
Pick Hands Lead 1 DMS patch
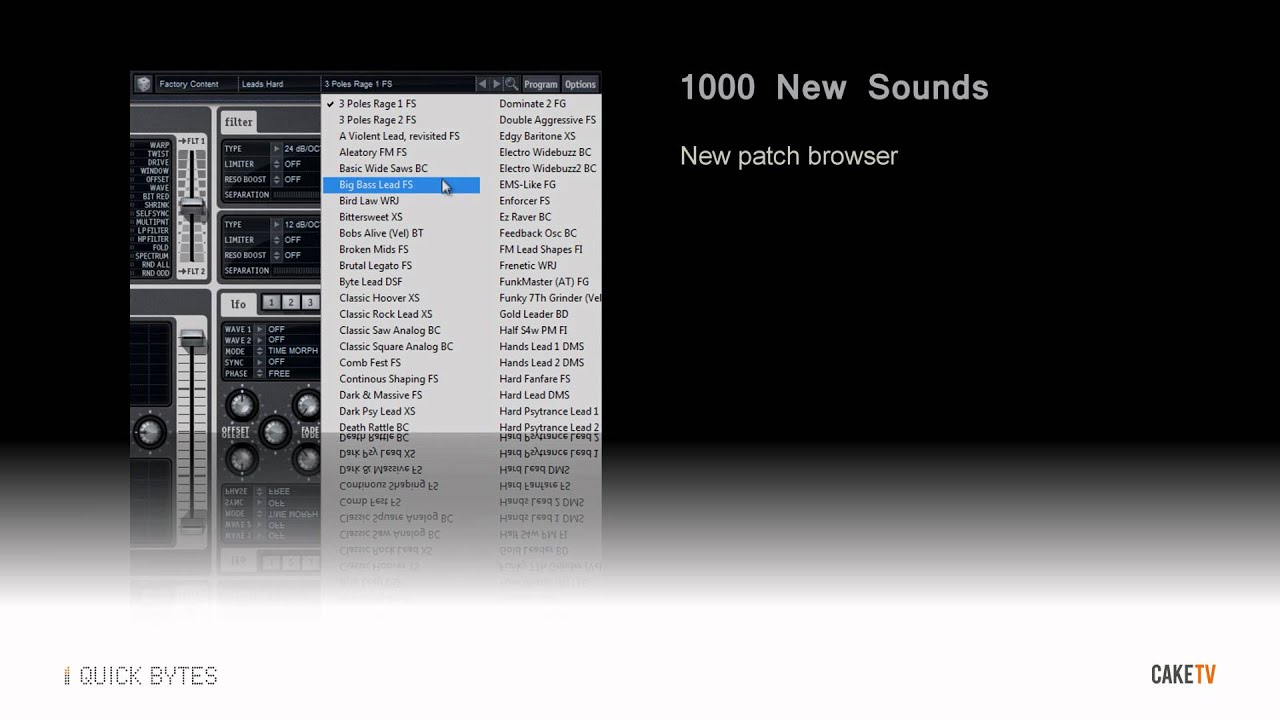541,347
